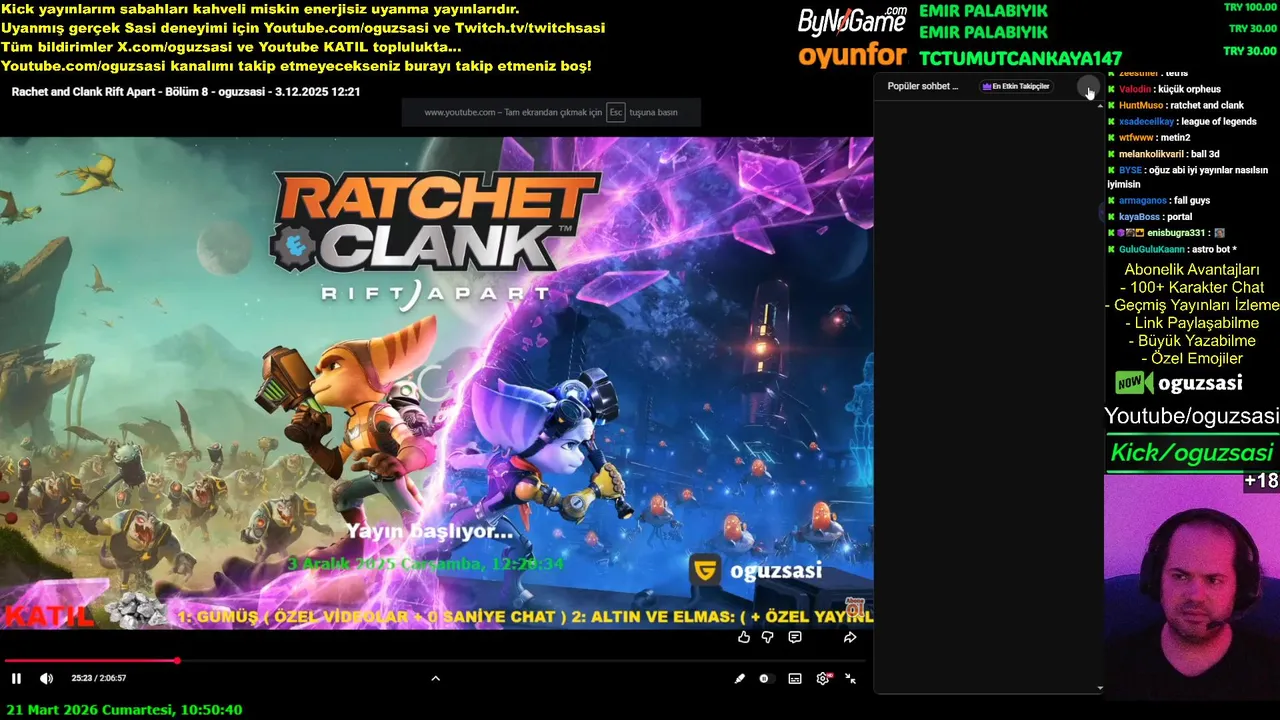This screenshot has width=1280, height=720.
Task: Exit full screen with the shrink icon
Action: click(851, 678)
